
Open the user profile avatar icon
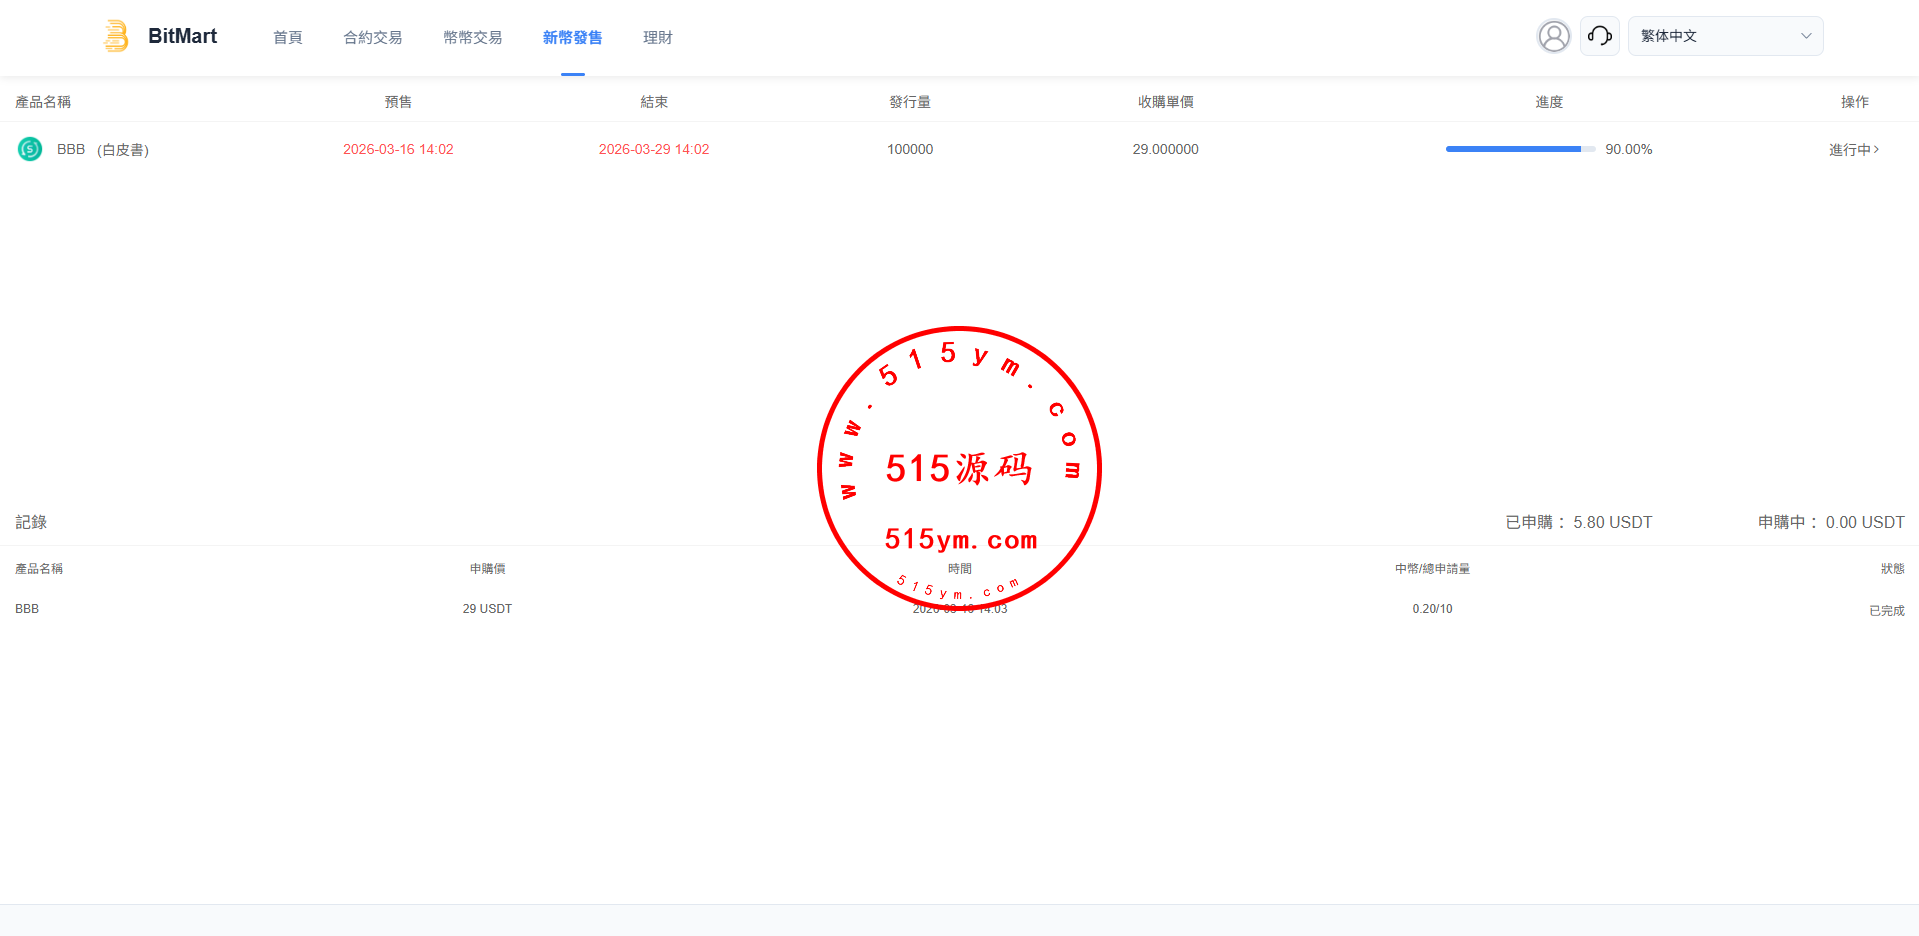tap(1553, 36)
